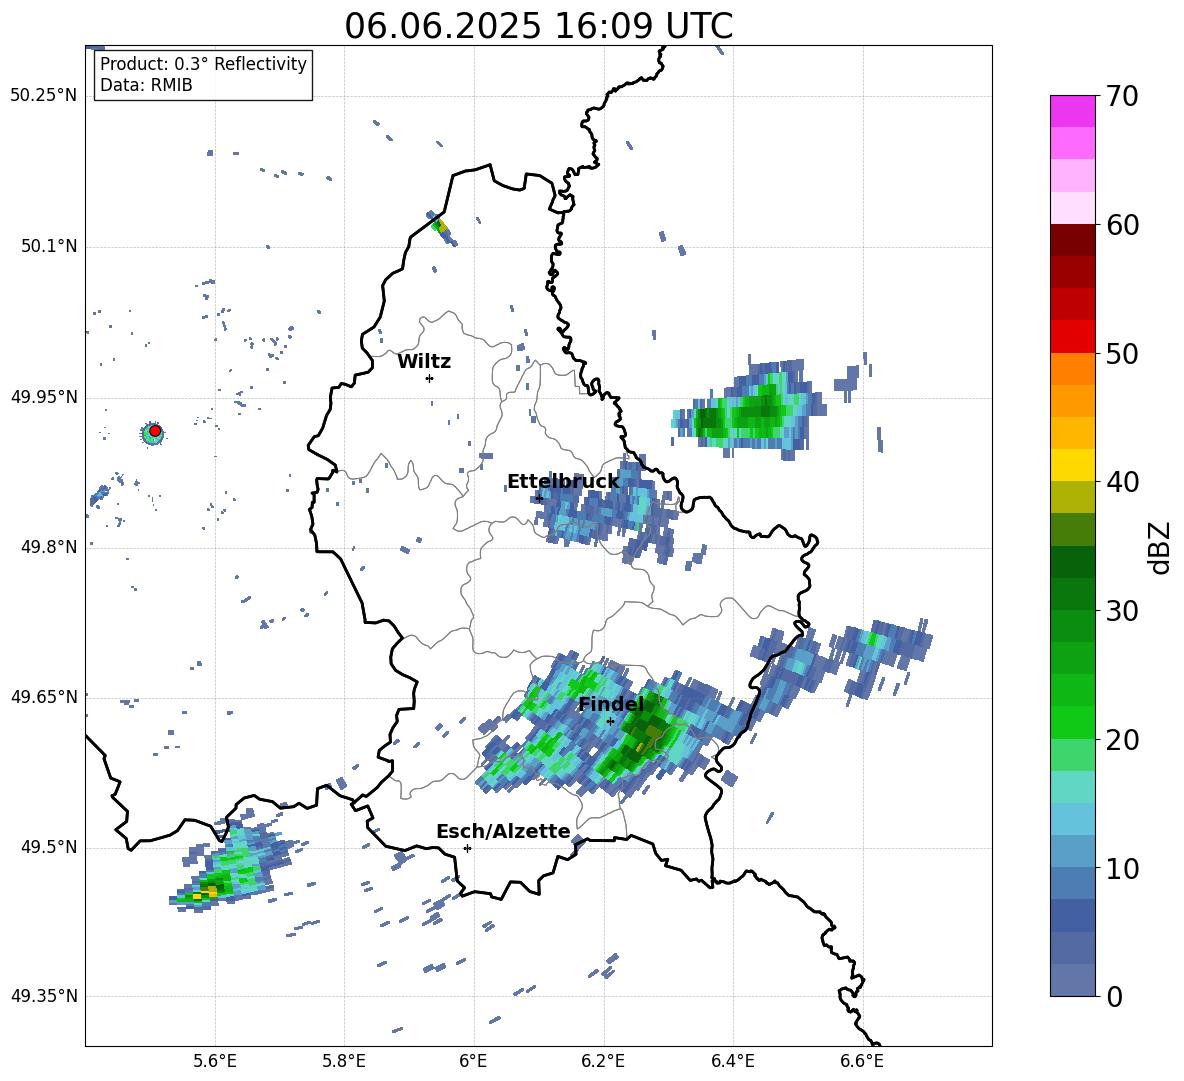Select the Wiltz city label
Viewport: 1184px width, 1081px height.
(424, 362)
